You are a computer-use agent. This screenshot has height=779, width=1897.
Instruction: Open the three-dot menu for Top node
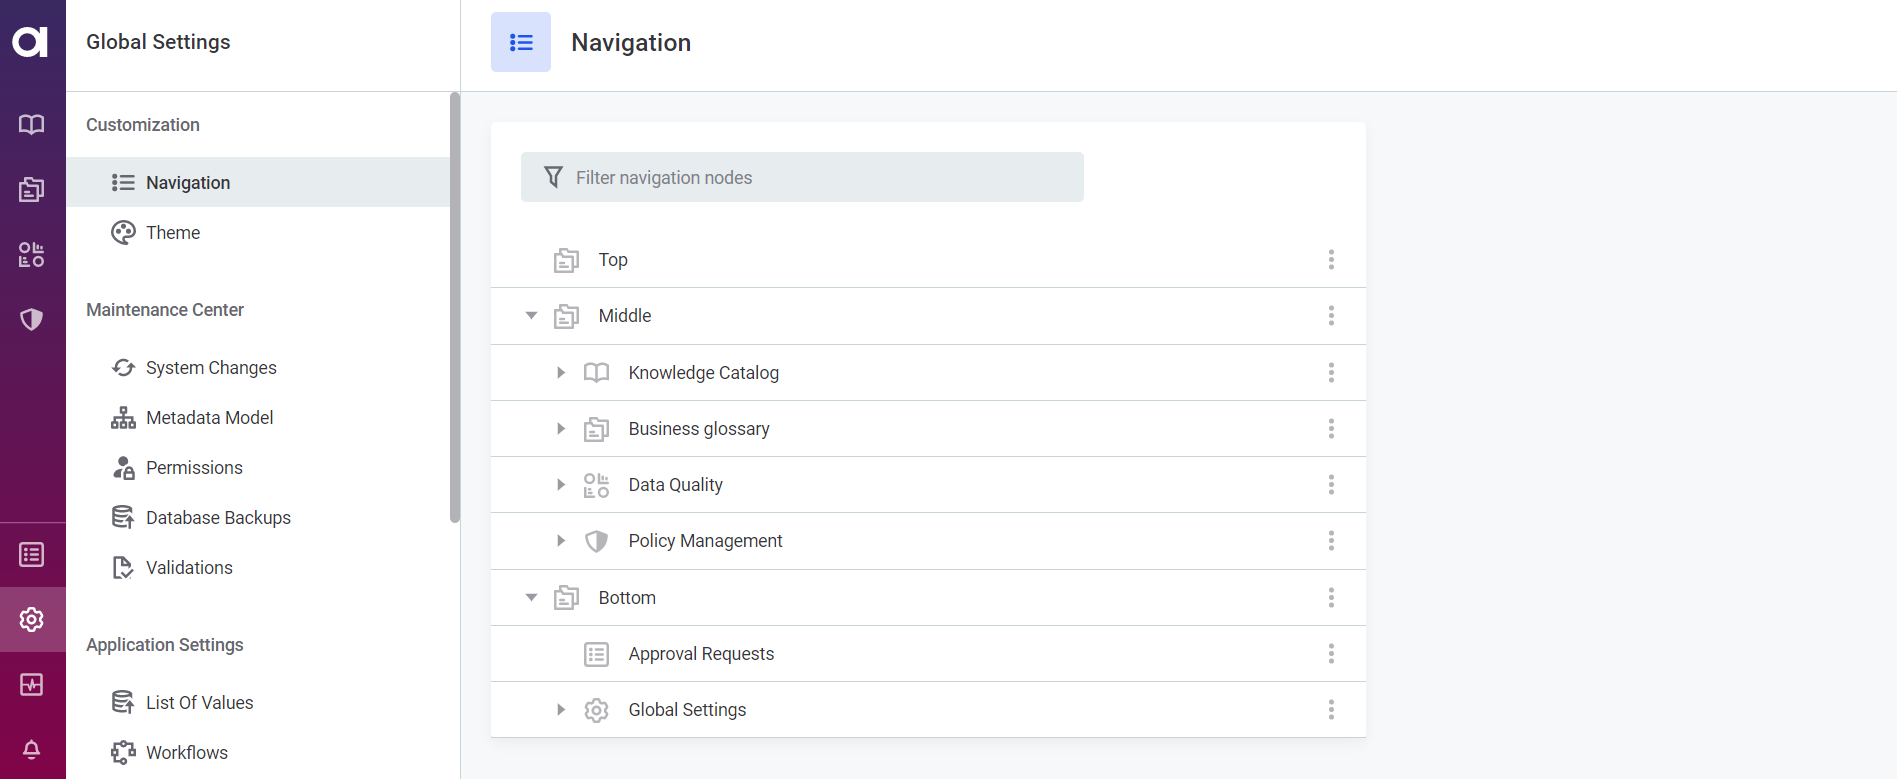point(1331,260)
